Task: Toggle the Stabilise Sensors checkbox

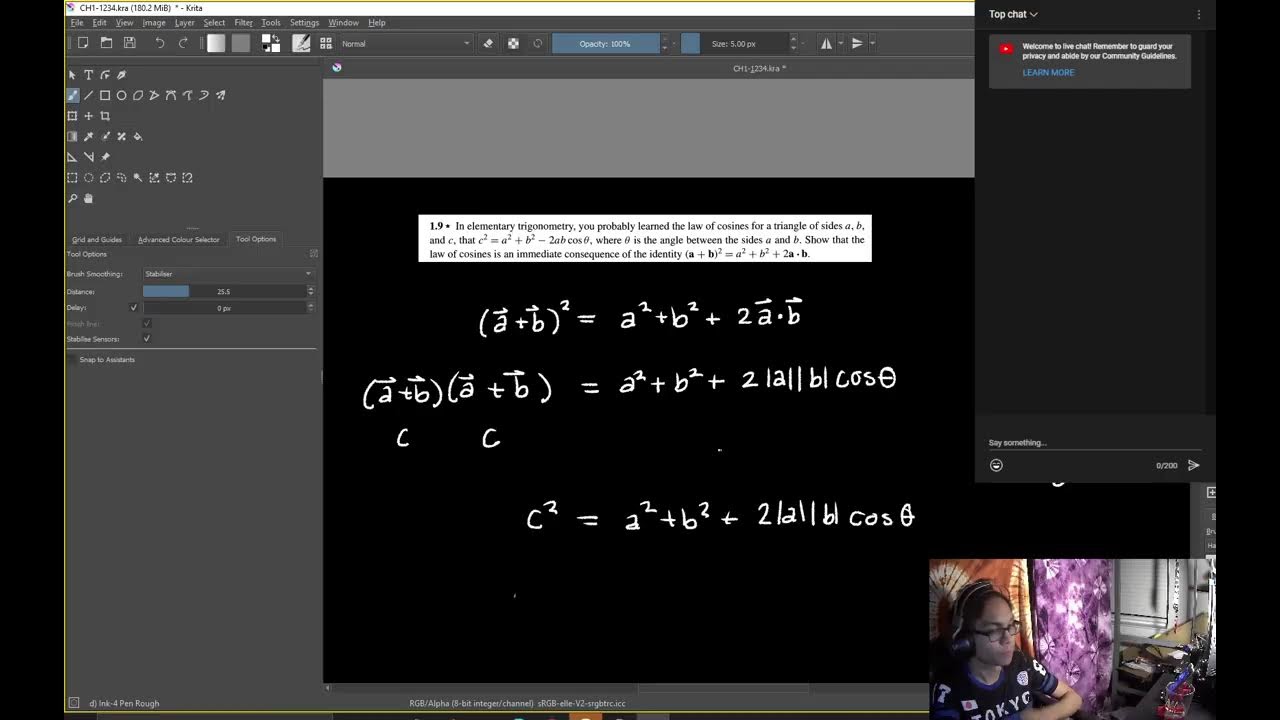Action: (147, 339)
